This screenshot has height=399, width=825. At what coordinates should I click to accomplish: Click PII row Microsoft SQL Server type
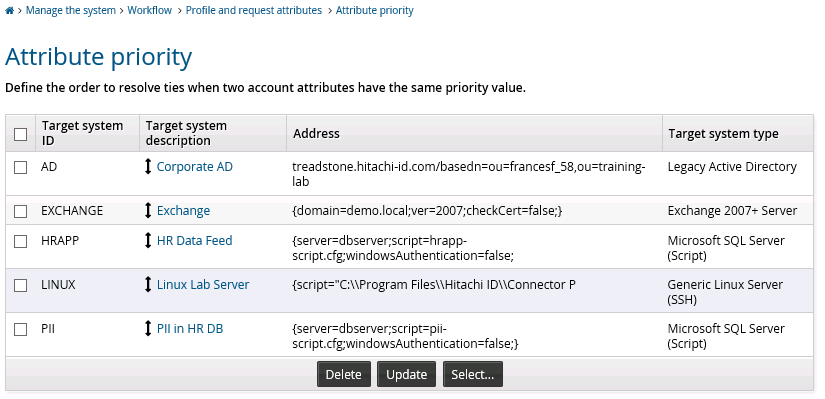click(738, 335)
